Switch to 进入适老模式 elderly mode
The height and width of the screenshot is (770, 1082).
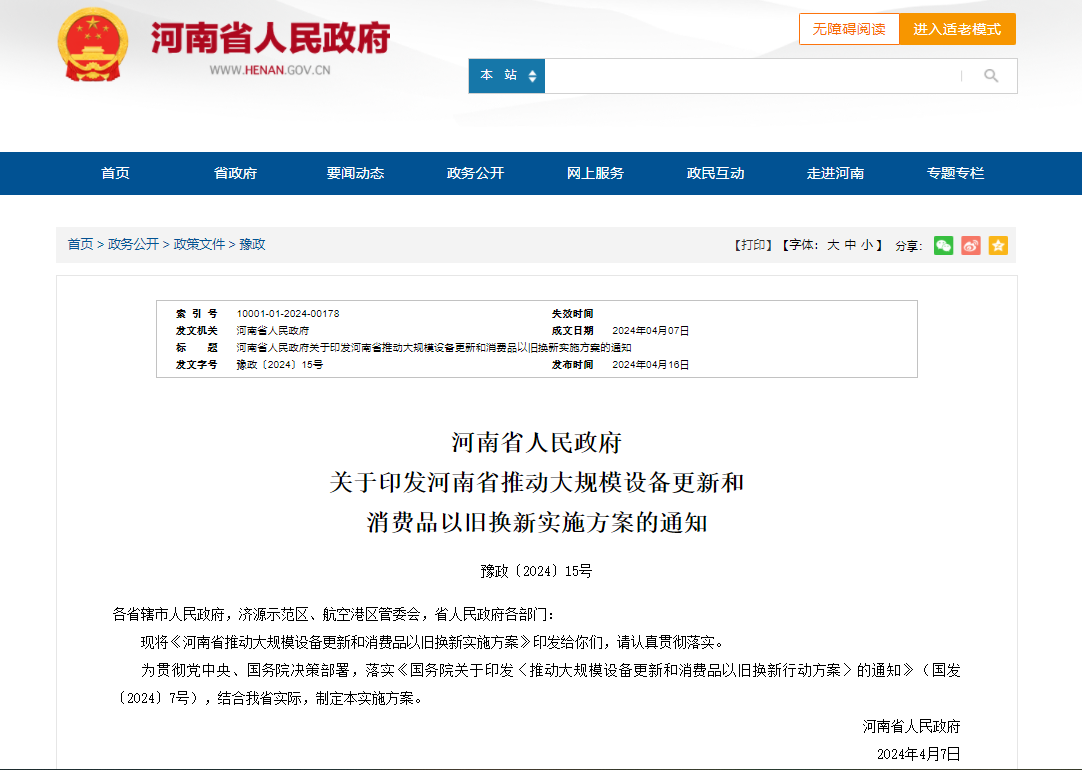pos(957,29)
